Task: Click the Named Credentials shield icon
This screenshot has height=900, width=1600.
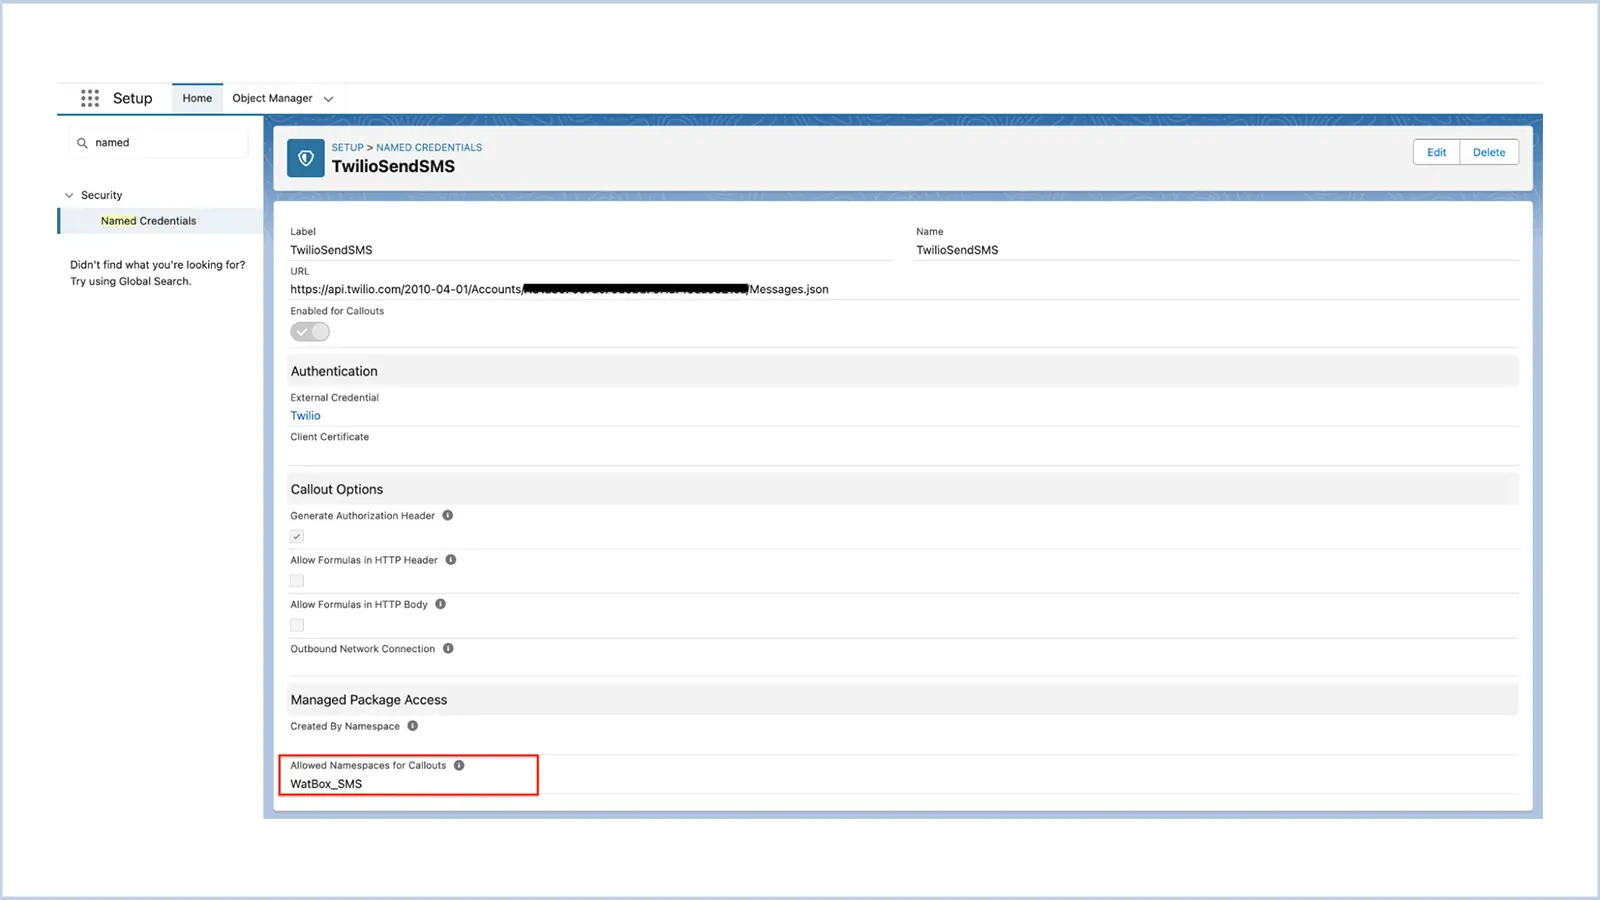Action: pos(306,158)
